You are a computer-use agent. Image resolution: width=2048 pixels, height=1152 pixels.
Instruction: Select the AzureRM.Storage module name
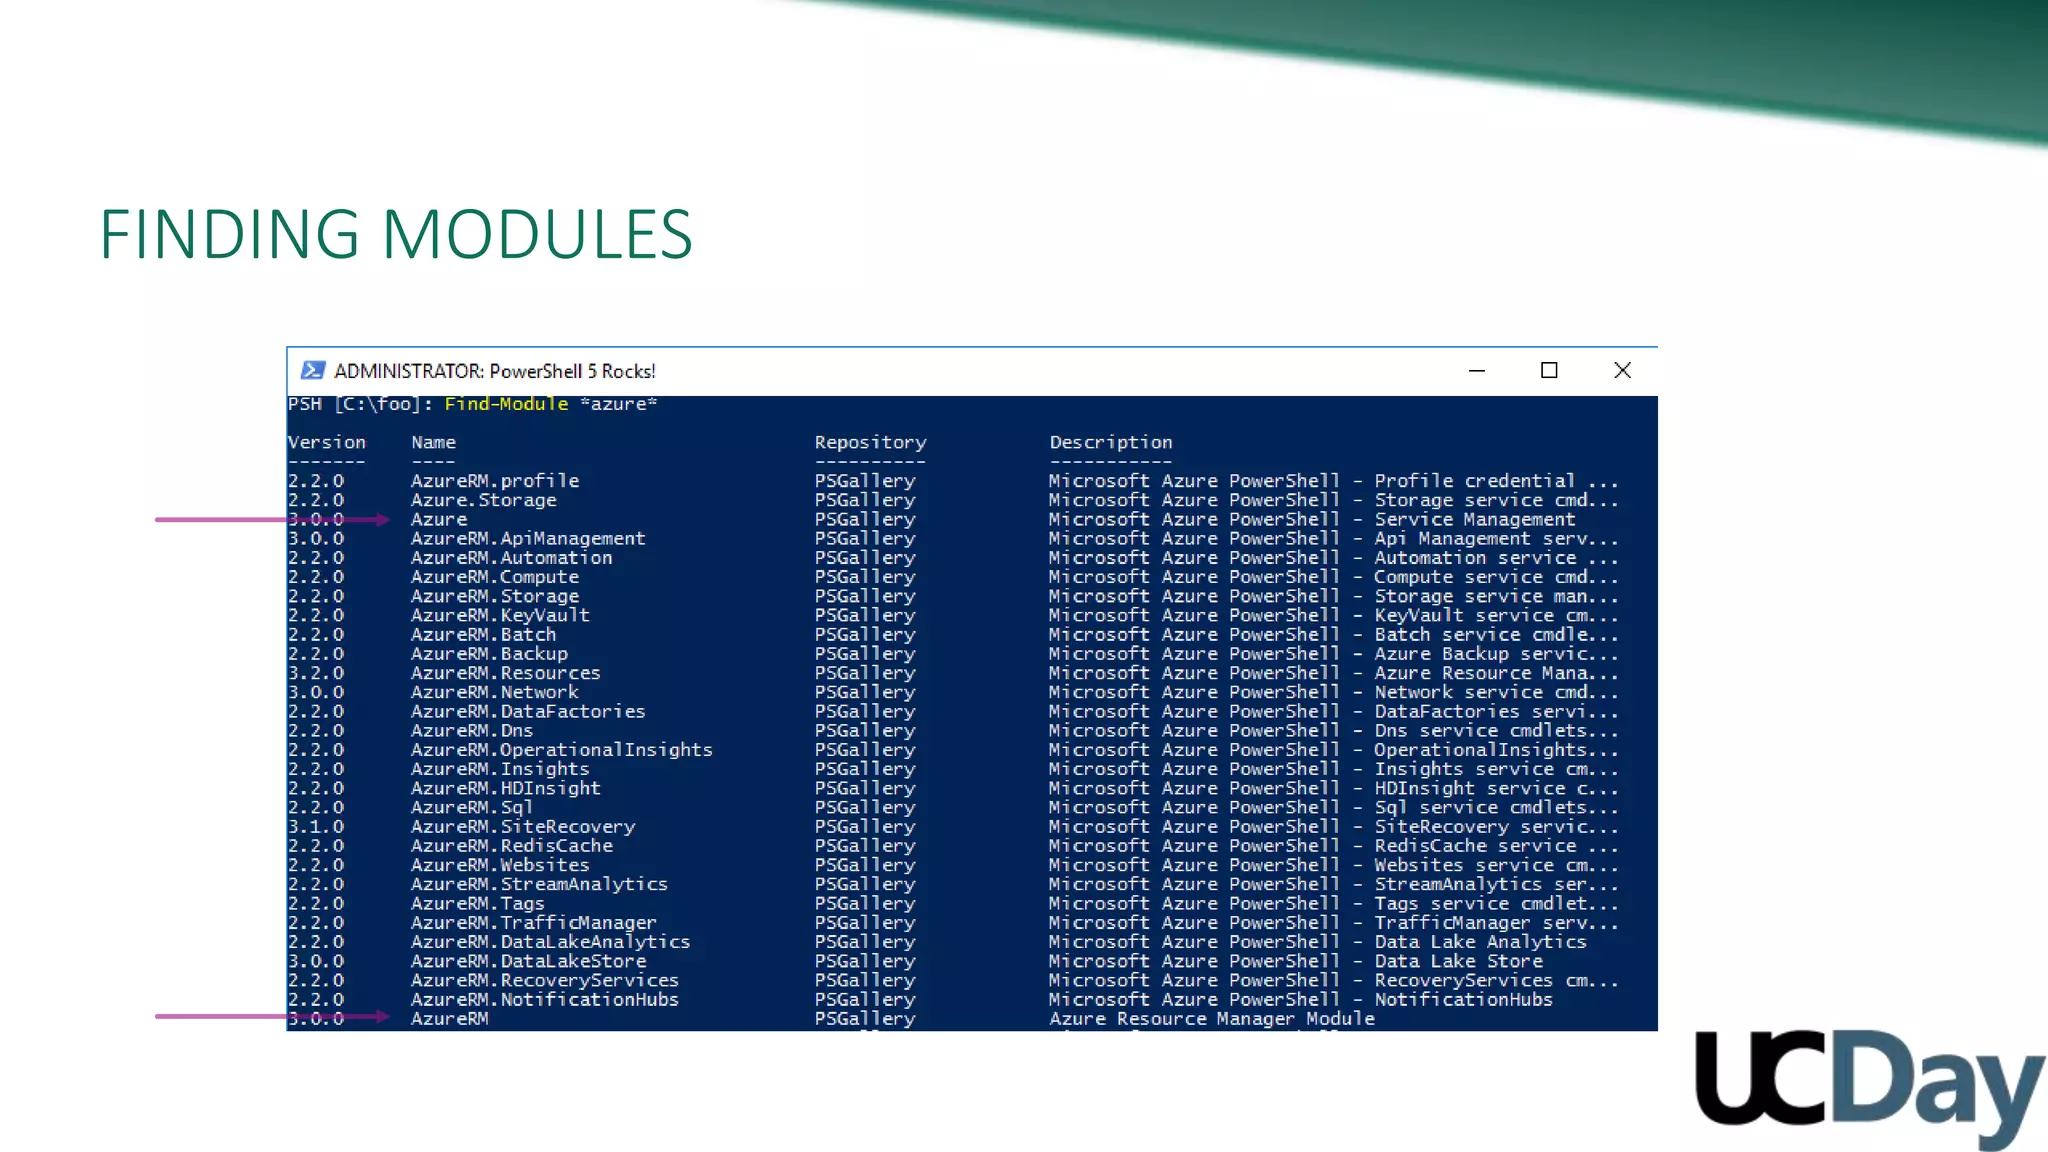point(495,596)
